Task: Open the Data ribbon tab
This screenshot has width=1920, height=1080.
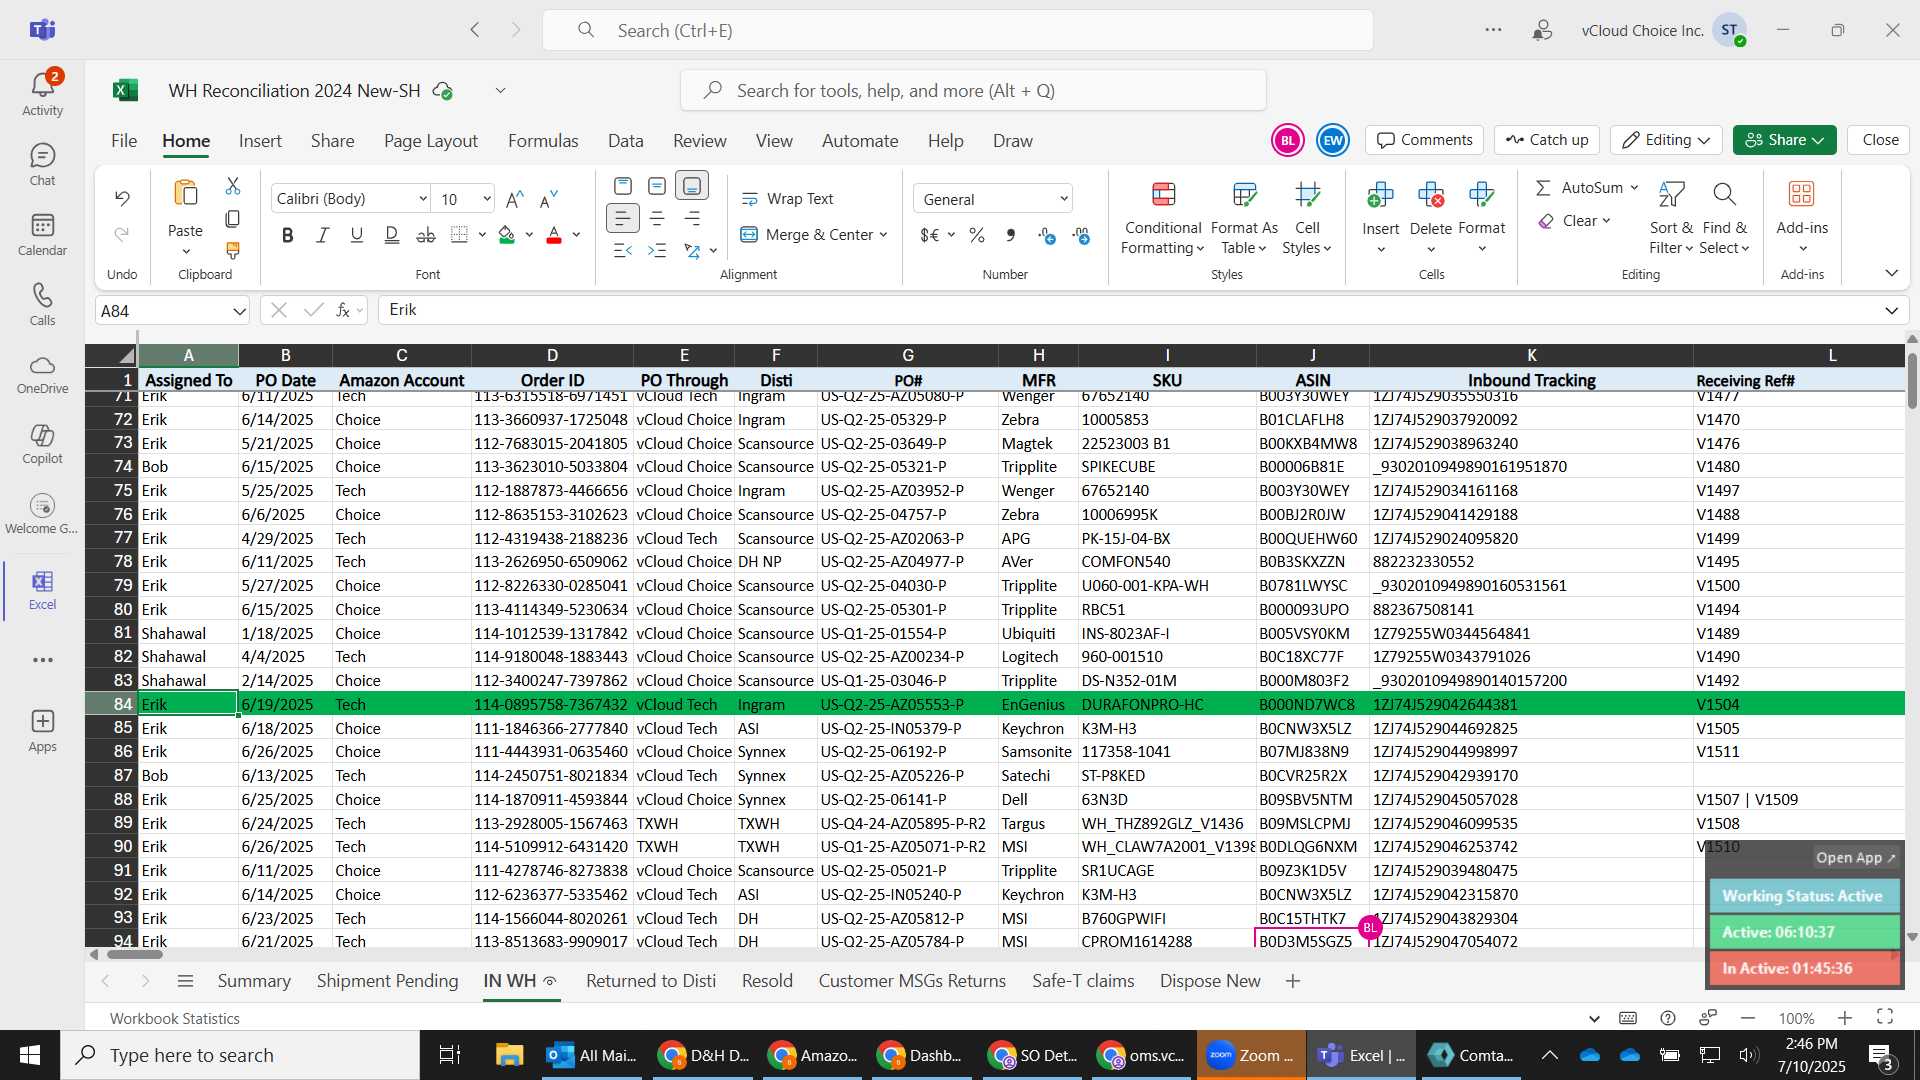Action: coord(625,141)
